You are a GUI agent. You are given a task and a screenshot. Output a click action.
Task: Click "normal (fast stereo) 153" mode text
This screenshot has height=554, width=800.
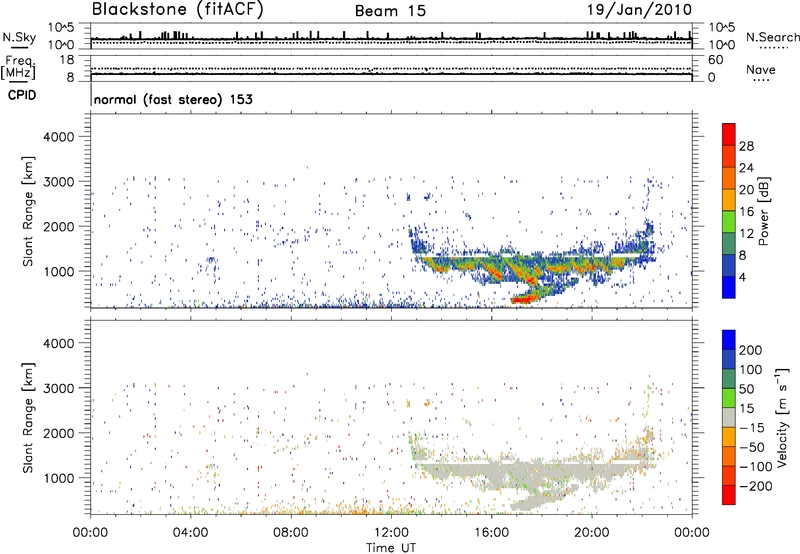[x=173, y=99]
